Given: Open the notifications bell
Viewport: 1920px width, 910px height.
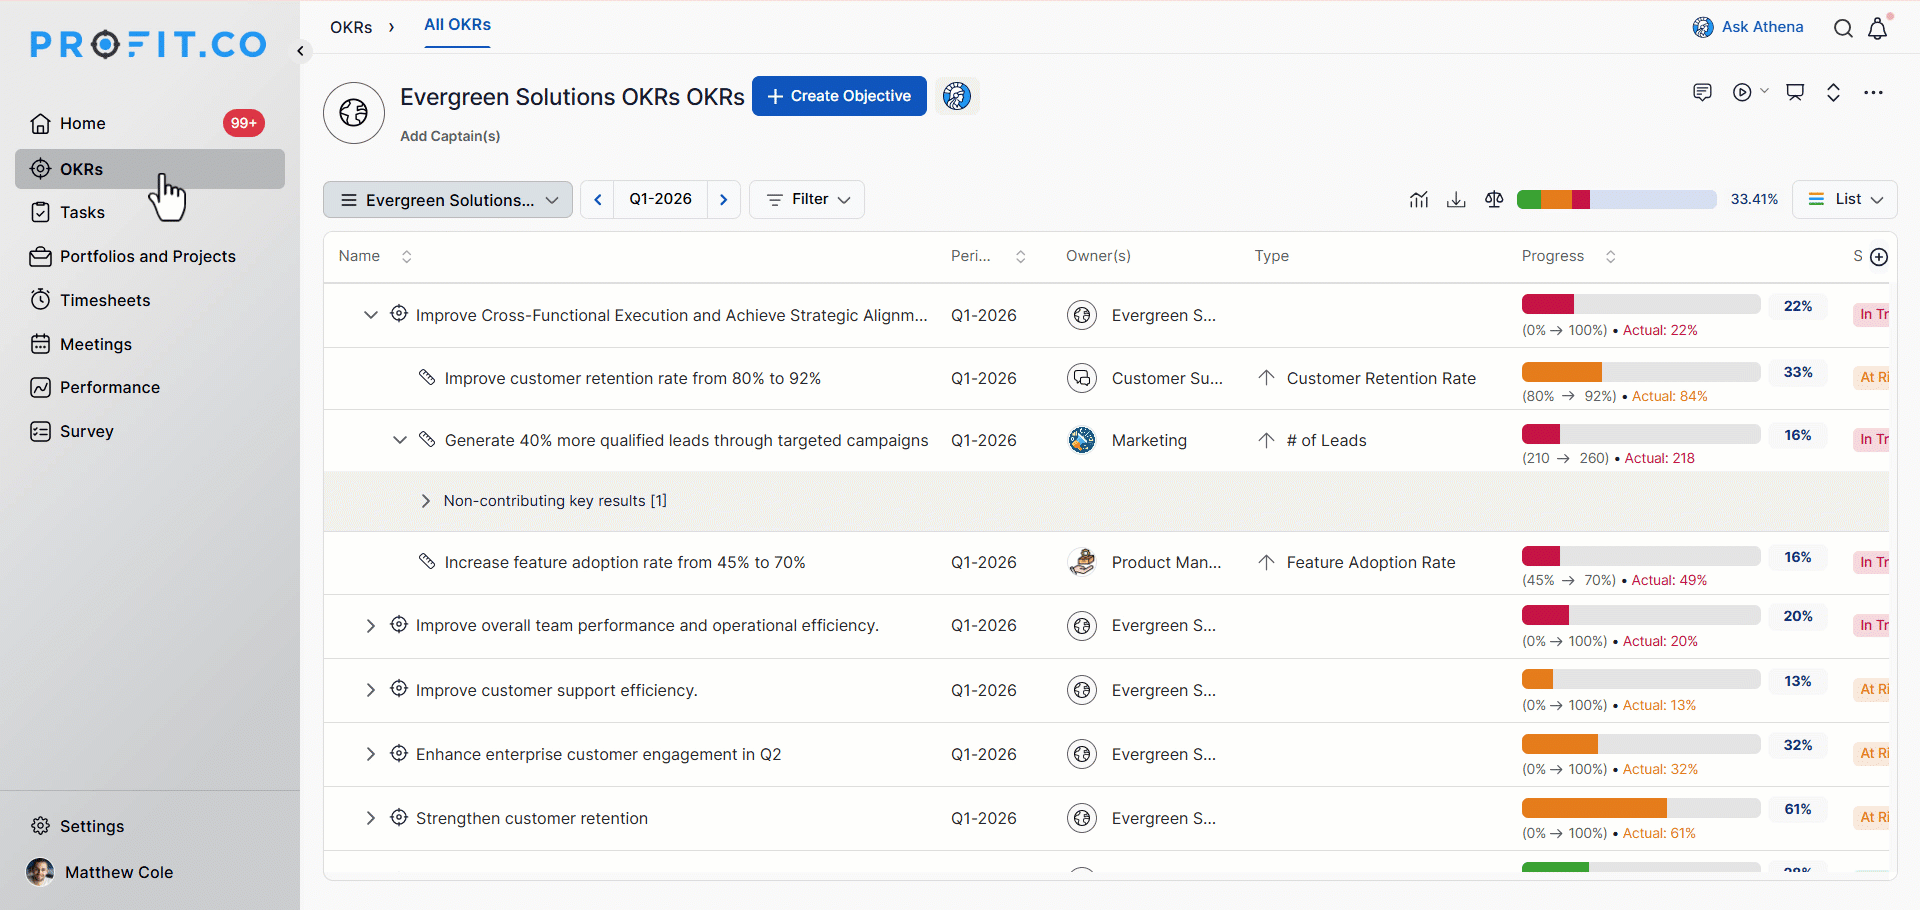Looking at the screenshot, I should tap(1877, 28).
